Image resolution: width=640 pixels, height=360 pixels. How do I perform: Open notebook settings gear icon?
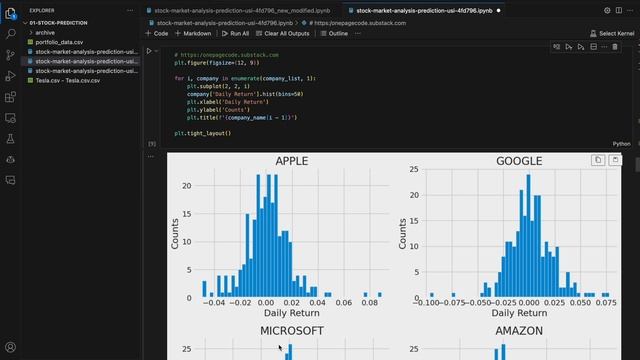tap(607, 11)
